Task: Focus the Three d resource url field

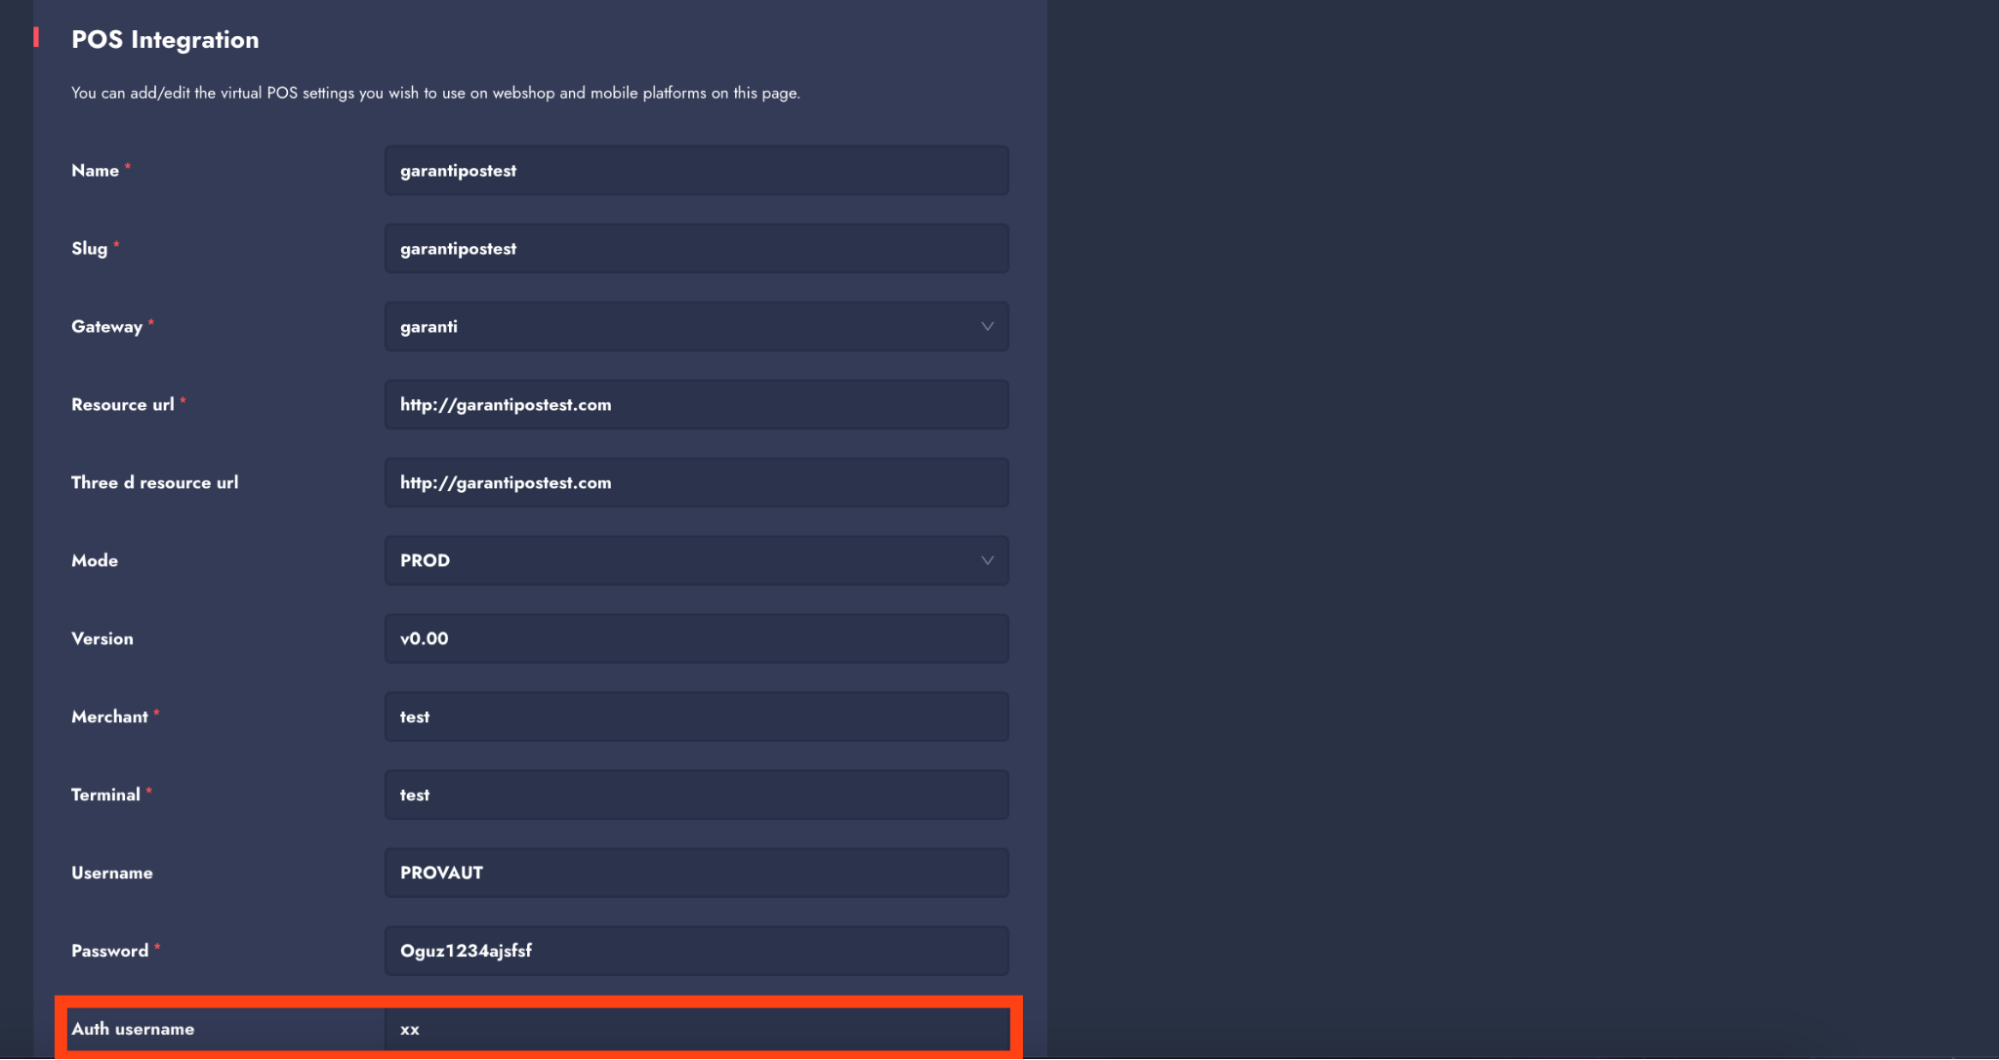Action: (x=696, y=483)
